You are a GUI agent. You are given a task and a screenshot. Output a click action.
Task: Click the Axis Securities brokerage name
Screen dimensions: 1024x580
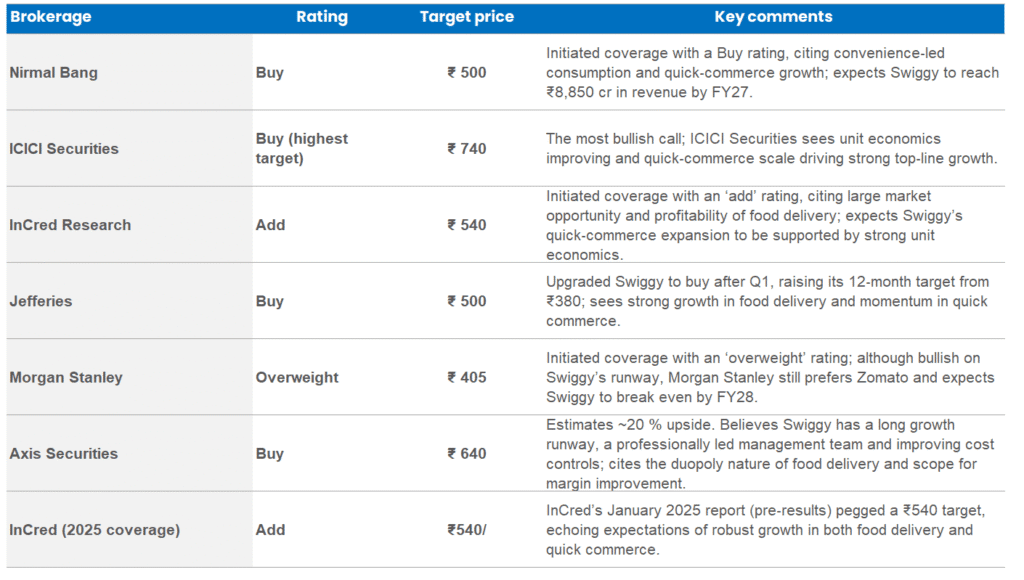pyautogui.click(x=63, y=454)
